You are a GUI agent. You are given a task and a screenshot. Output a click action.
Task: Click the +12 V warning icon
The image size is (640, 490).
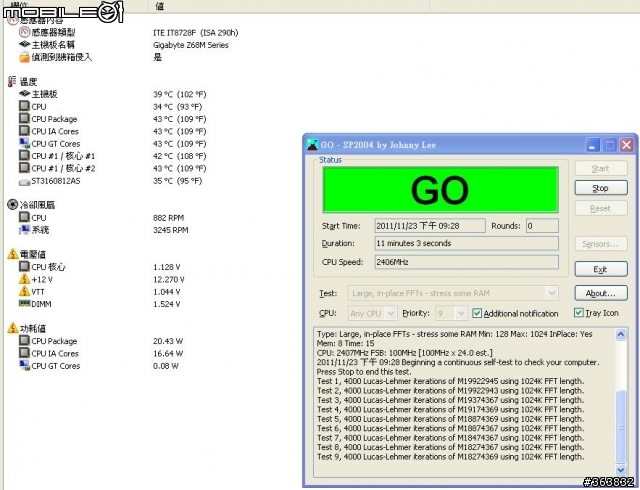pos(24,279)
